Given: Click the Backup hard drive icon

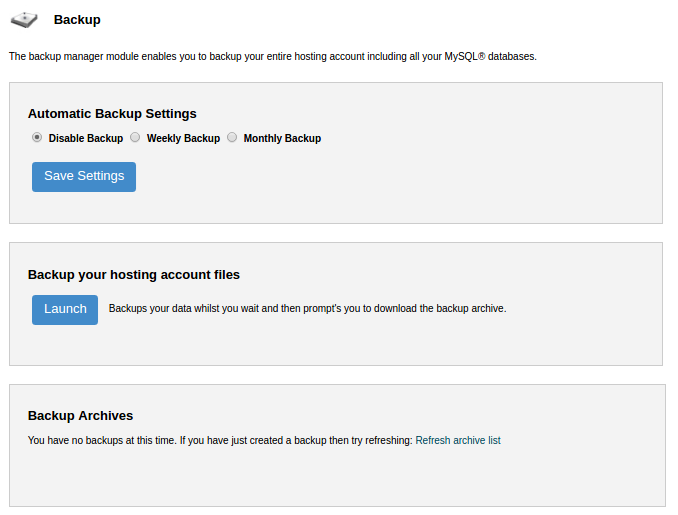Looking at the screenshot, I should [x=24, y=20].
